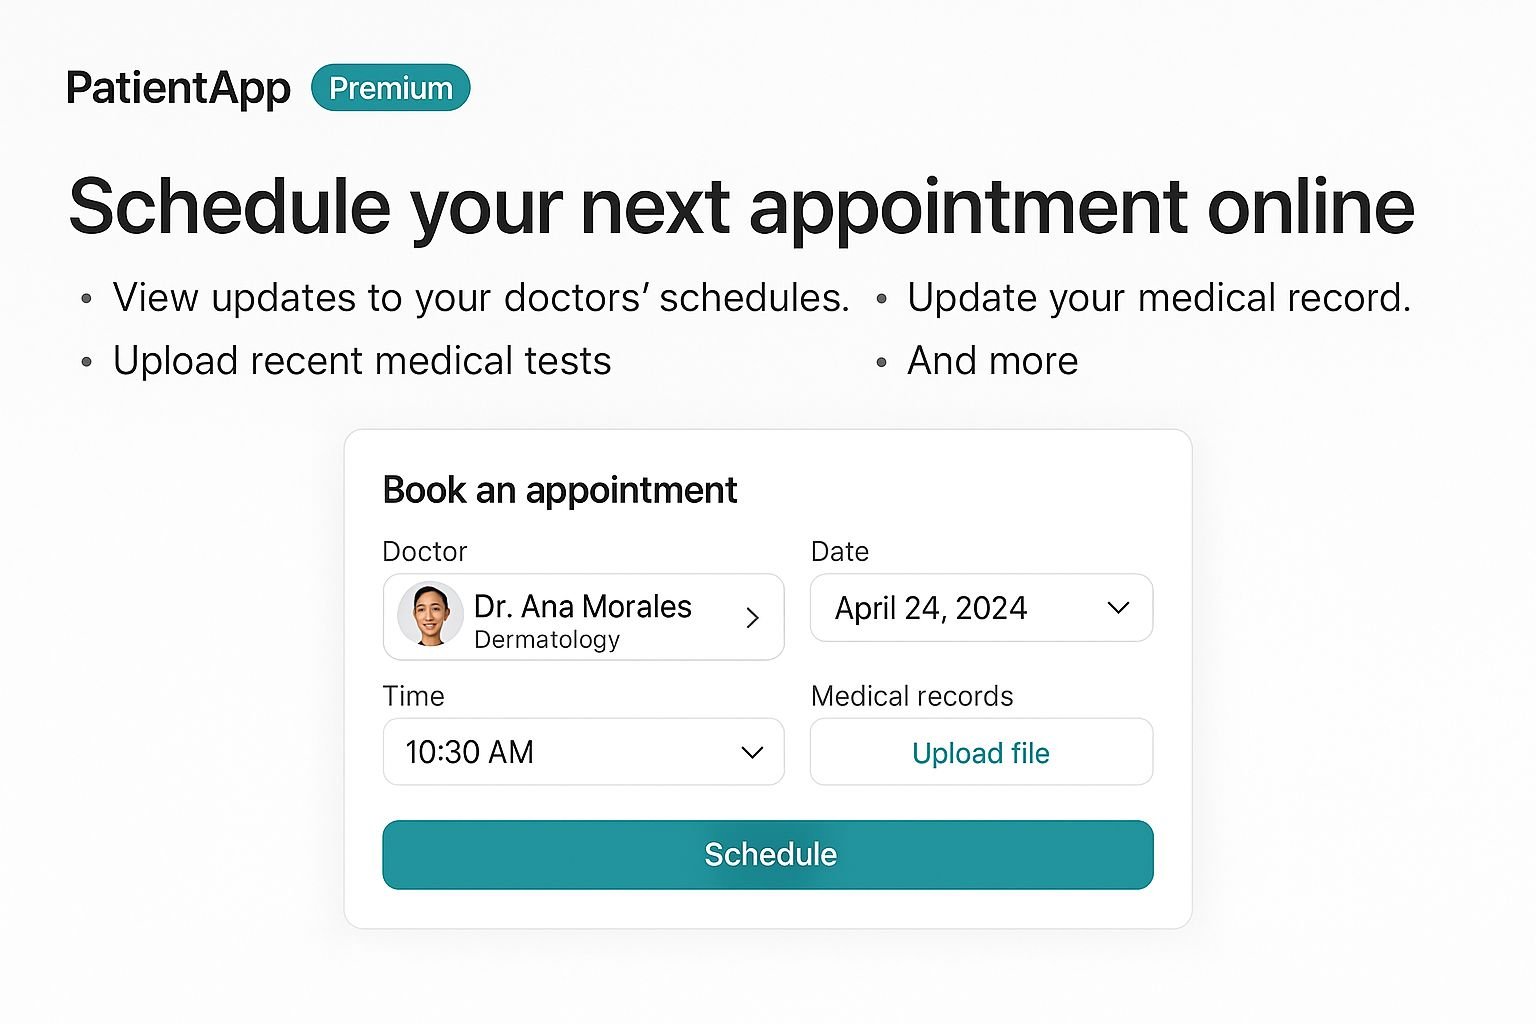
Task: Select the Dr. Ana Morales name
Action: coord(583,606)
